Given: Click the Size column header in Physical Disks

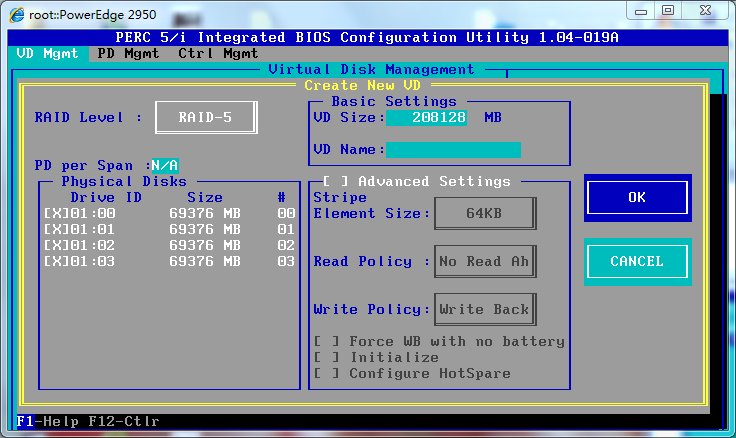Looking at the screenshot, I should pos(205,198).
